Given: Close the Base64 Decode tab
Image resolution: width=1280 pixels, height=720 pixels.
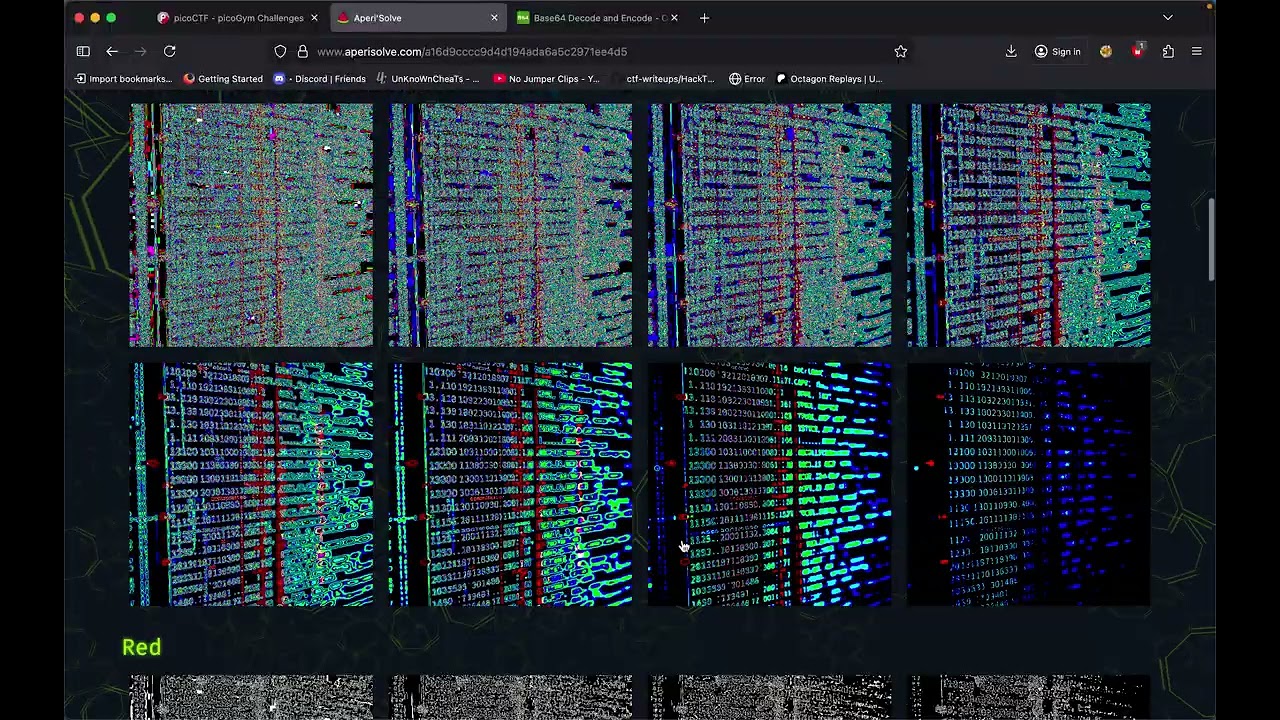Looking at the screenshot, I should [674, 18].
